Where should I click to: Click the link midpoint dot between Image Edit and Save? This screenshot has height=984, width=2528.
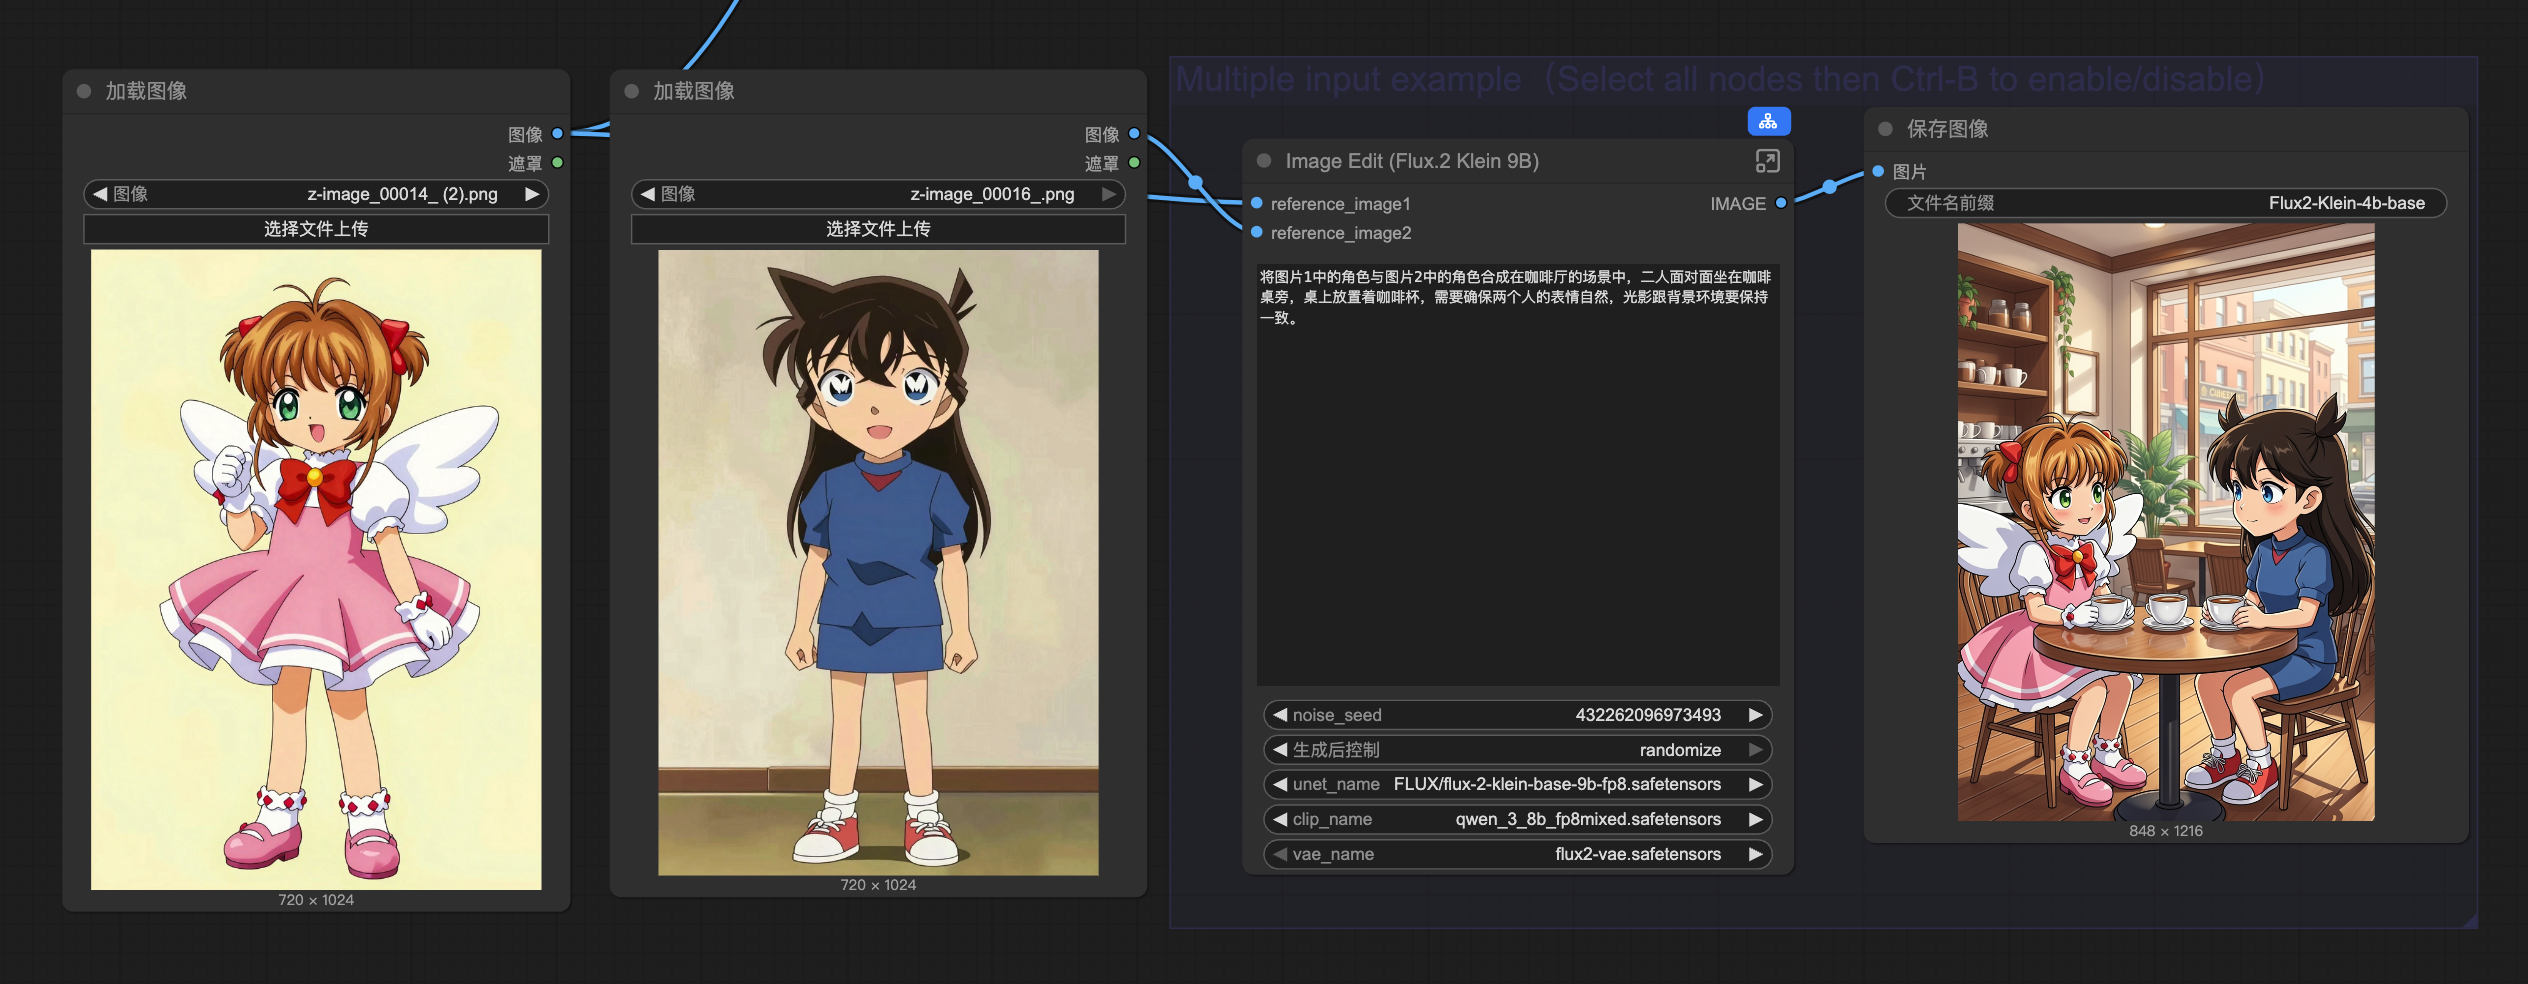pos(1830,186)
